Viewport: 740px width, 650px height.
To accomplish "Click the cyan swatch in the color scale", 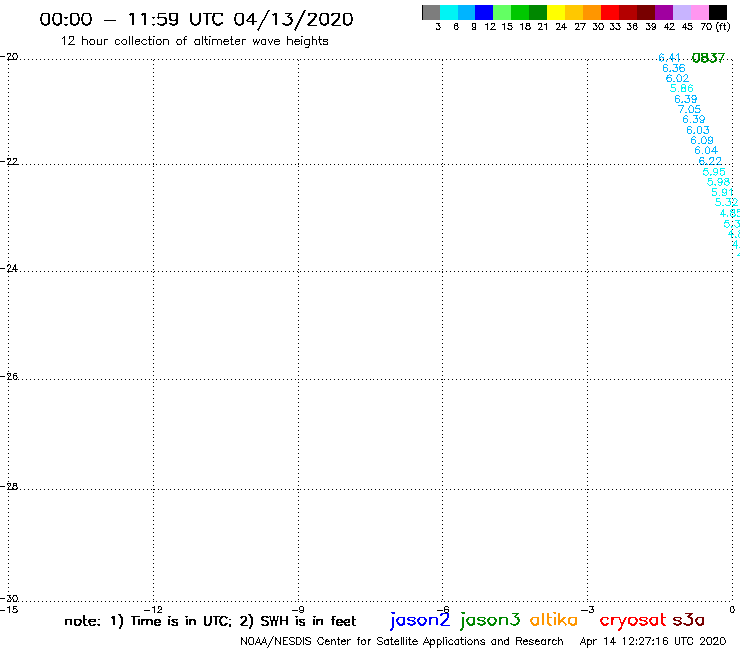I will pyautogui.click(x=449, y=12).
